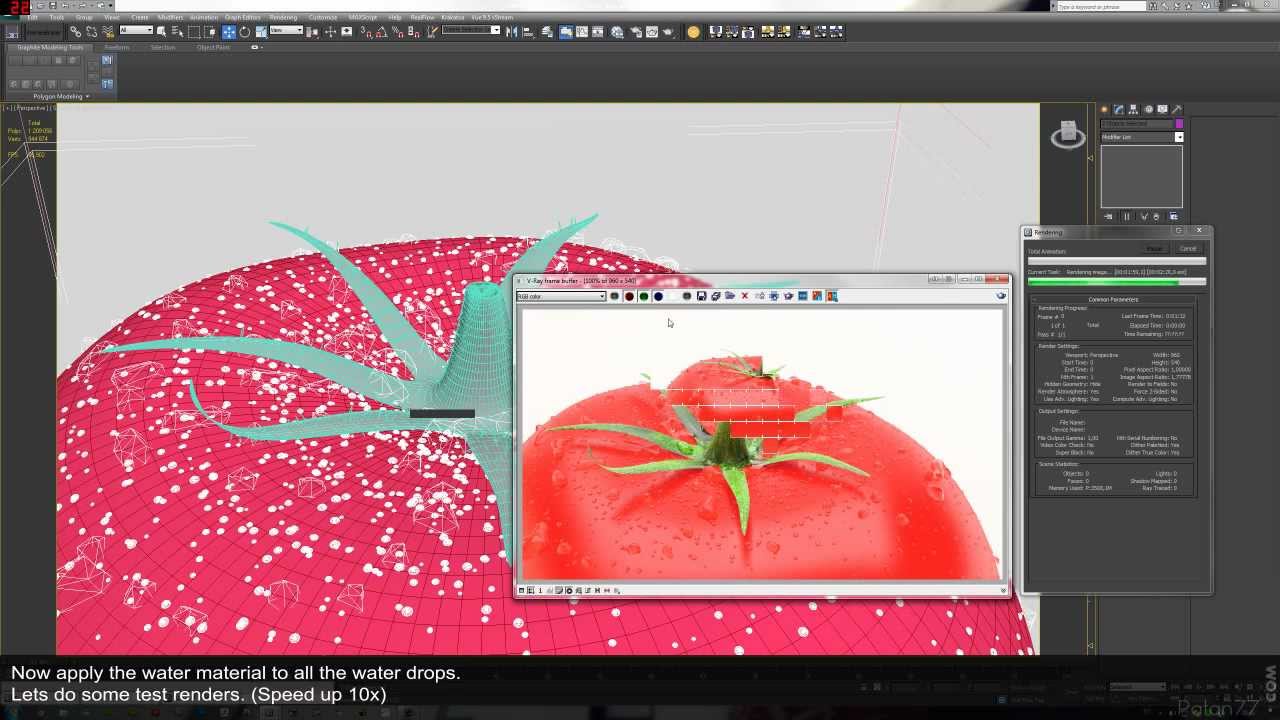The width and height of the screenshot is (1280, 720).
Task: Toggle the 3D Snaps button
Action: click(x=367, y=32)
